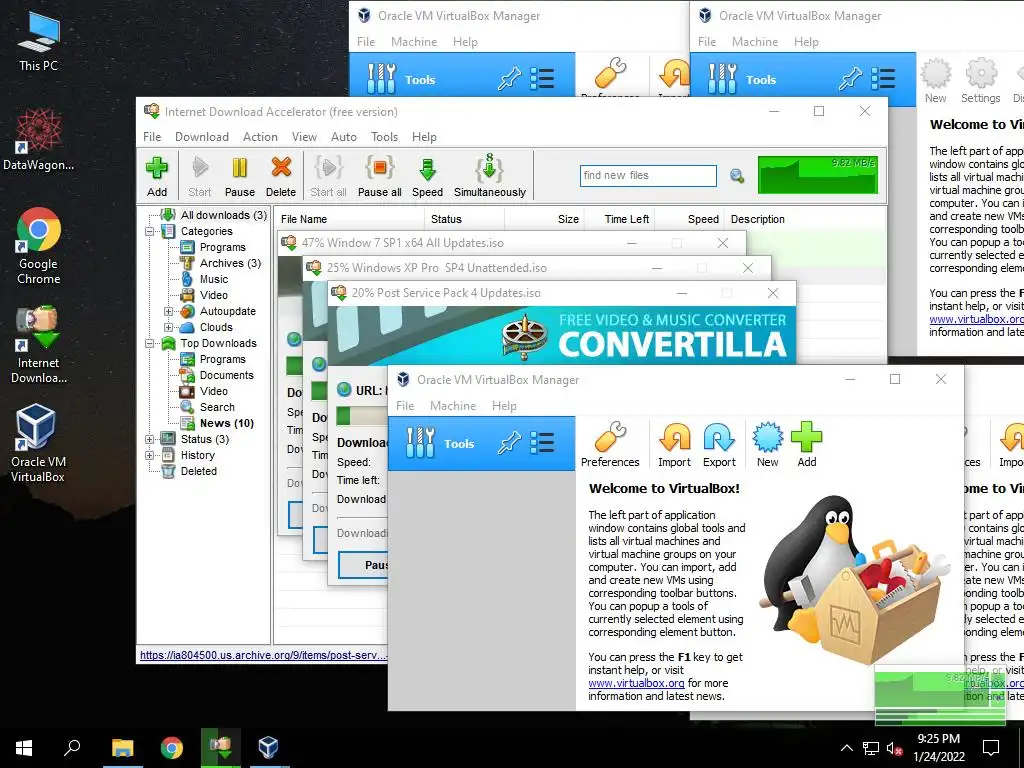1024x768 pixels.
Task: Click Import in the front VirtualBox window
Action: tap(675, 445)
